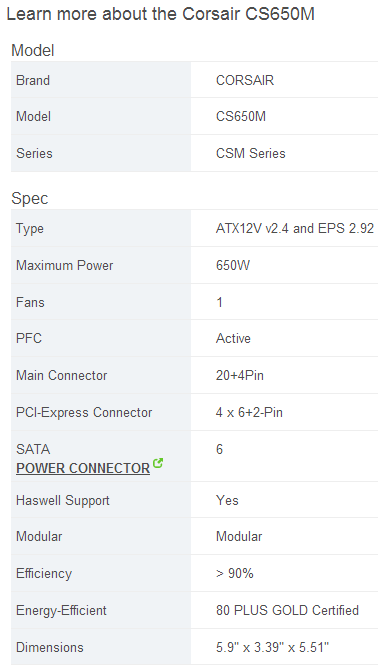The height and width of the screenshot is (667, 378).
Task: Click the > 90% efficiency value
Action: click(235, 573)
